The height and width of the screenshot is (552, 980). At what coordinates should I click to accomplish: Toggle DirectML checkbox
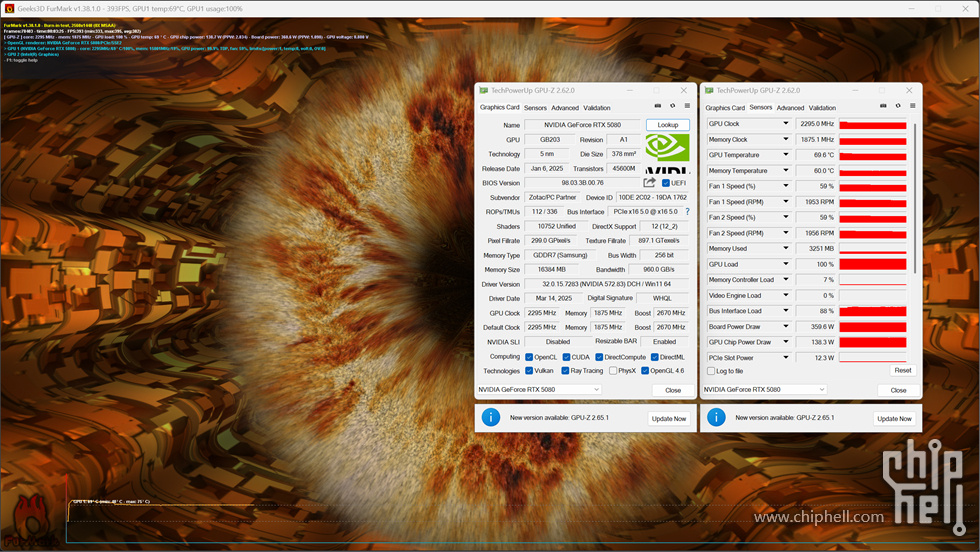tap(654, 357)
